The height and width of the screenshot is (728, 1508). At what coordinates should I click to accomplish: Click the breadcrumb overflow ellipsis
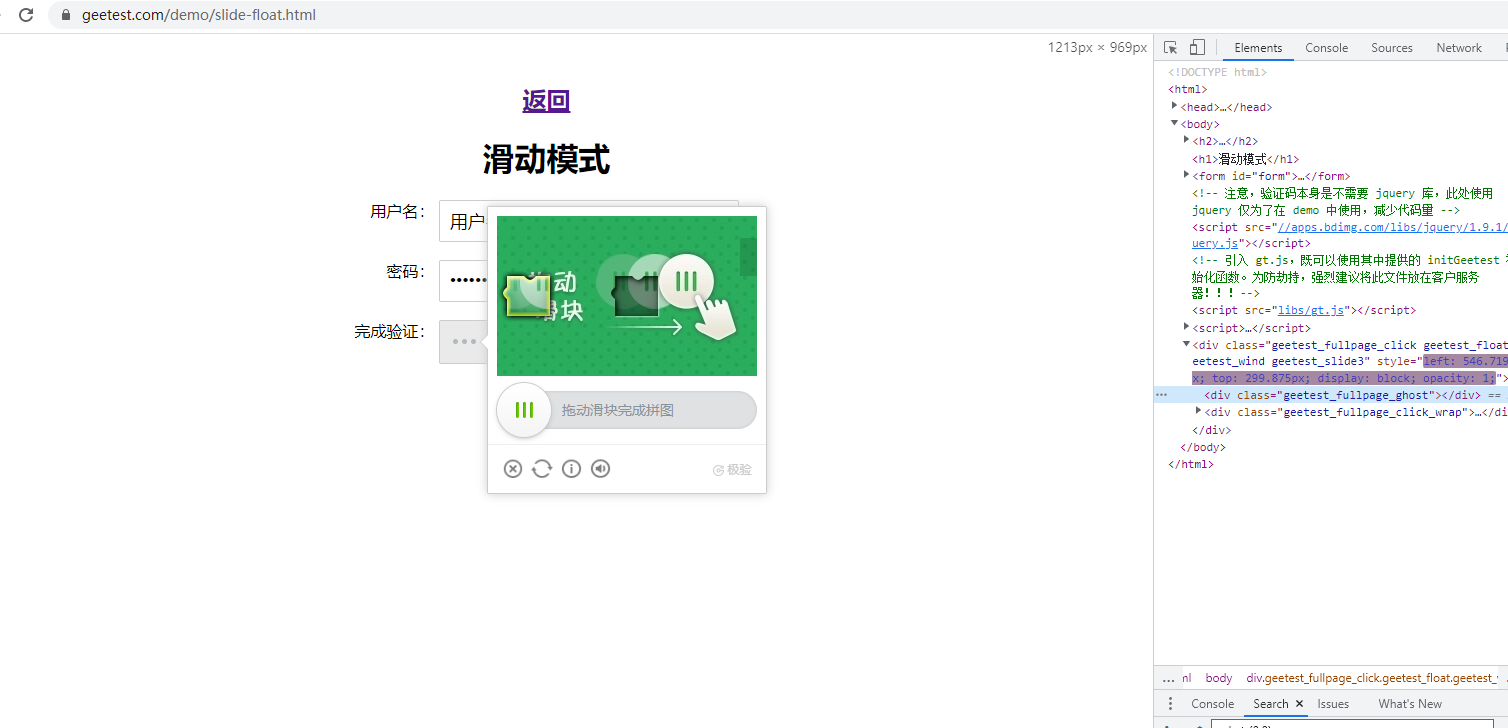(x=1168, y=678)
